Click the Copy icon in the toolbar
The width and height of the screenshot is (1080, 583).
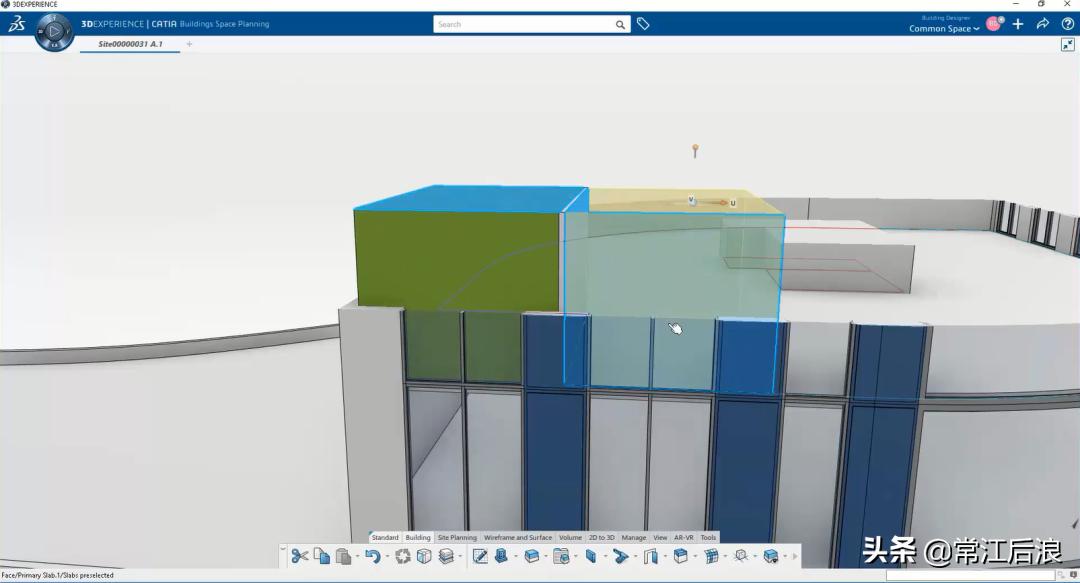point(322,557)
